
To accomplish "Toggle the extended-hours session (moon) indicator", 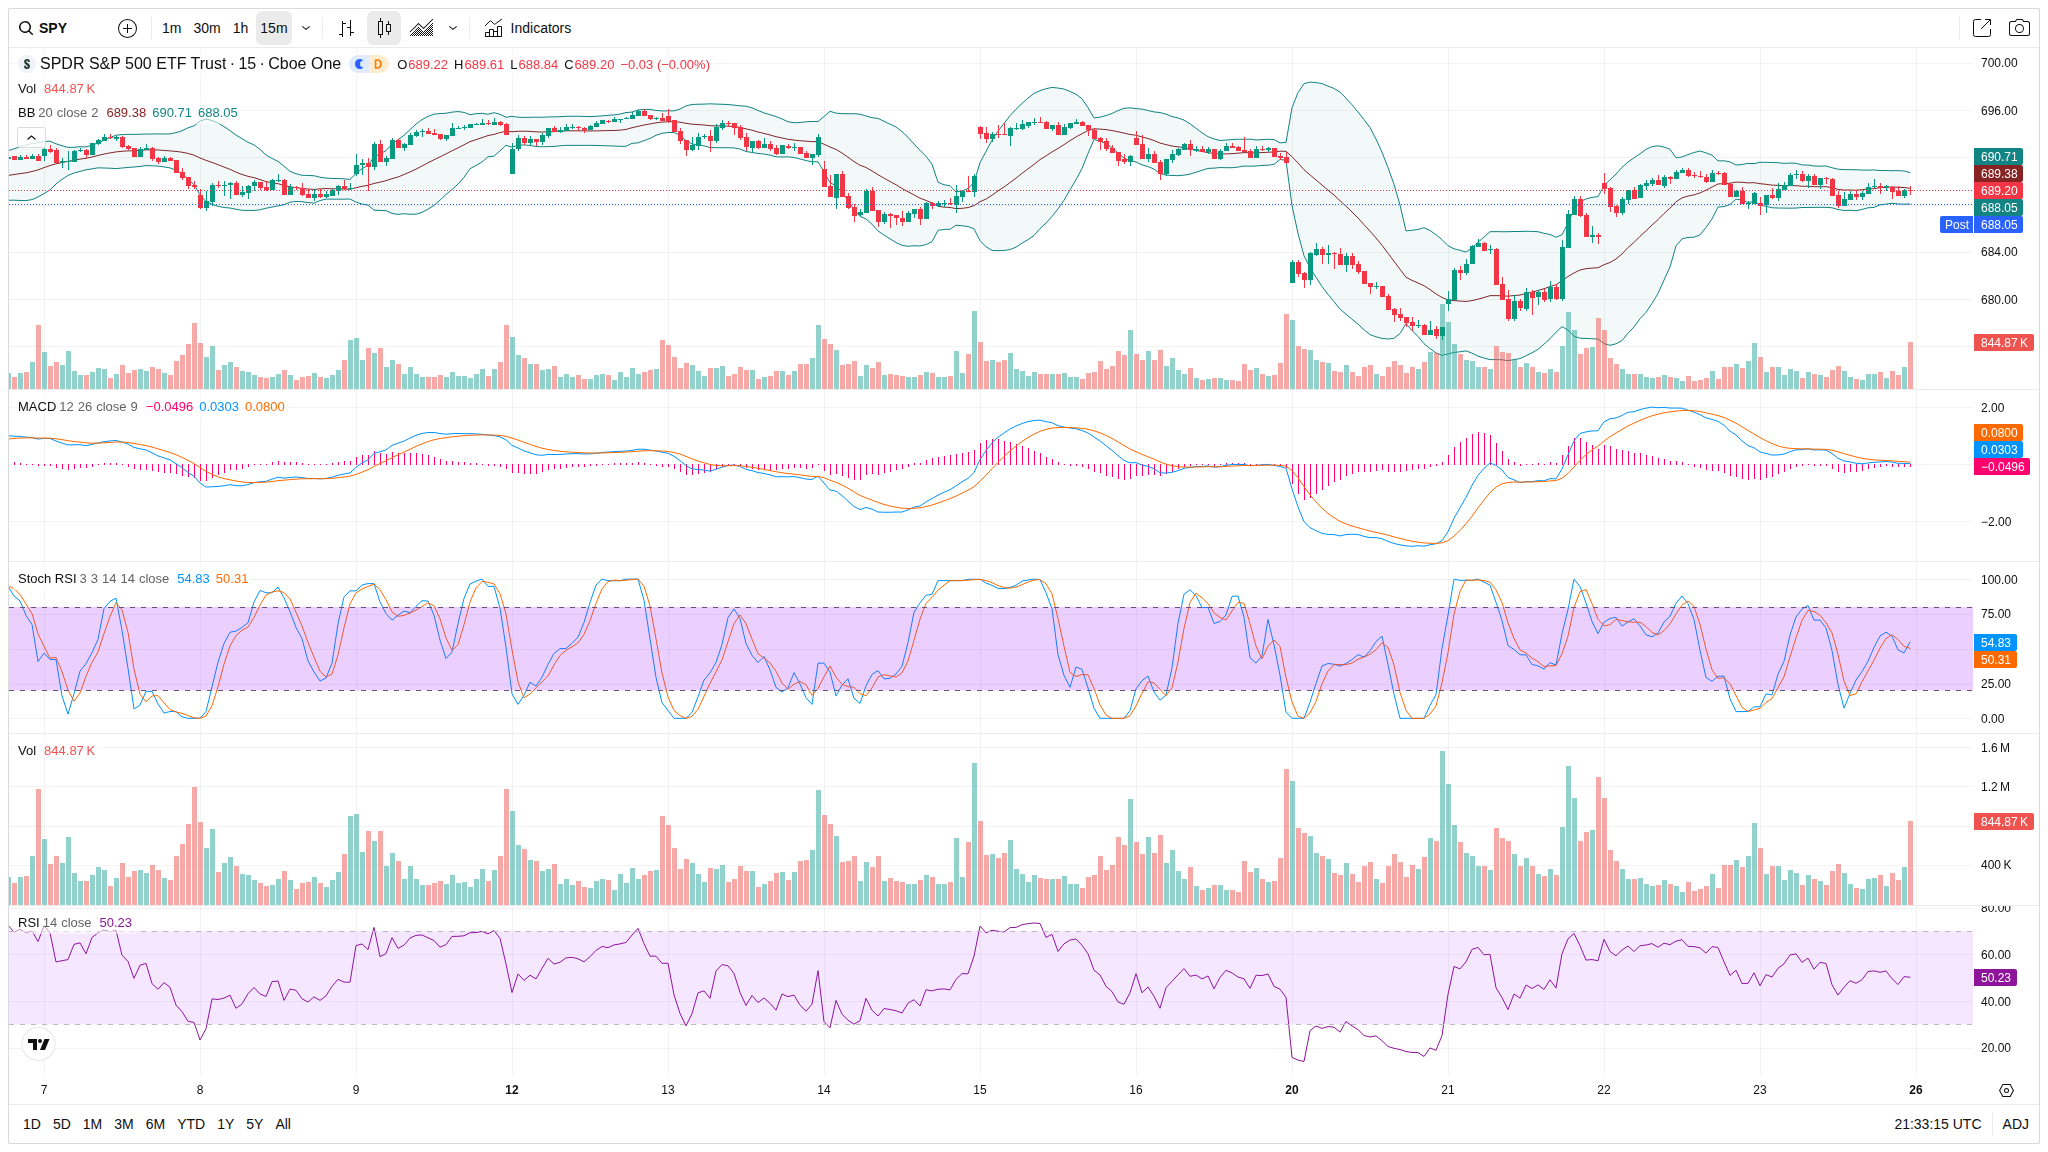I will point(360,64).
